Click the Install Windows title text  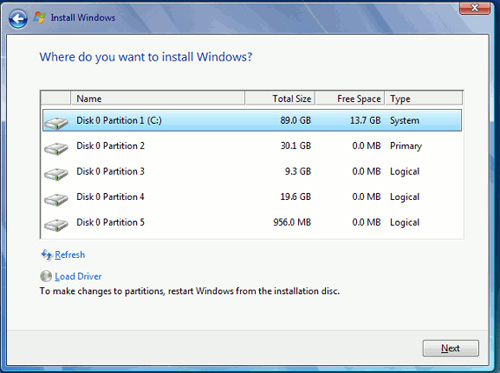[83, 18]
